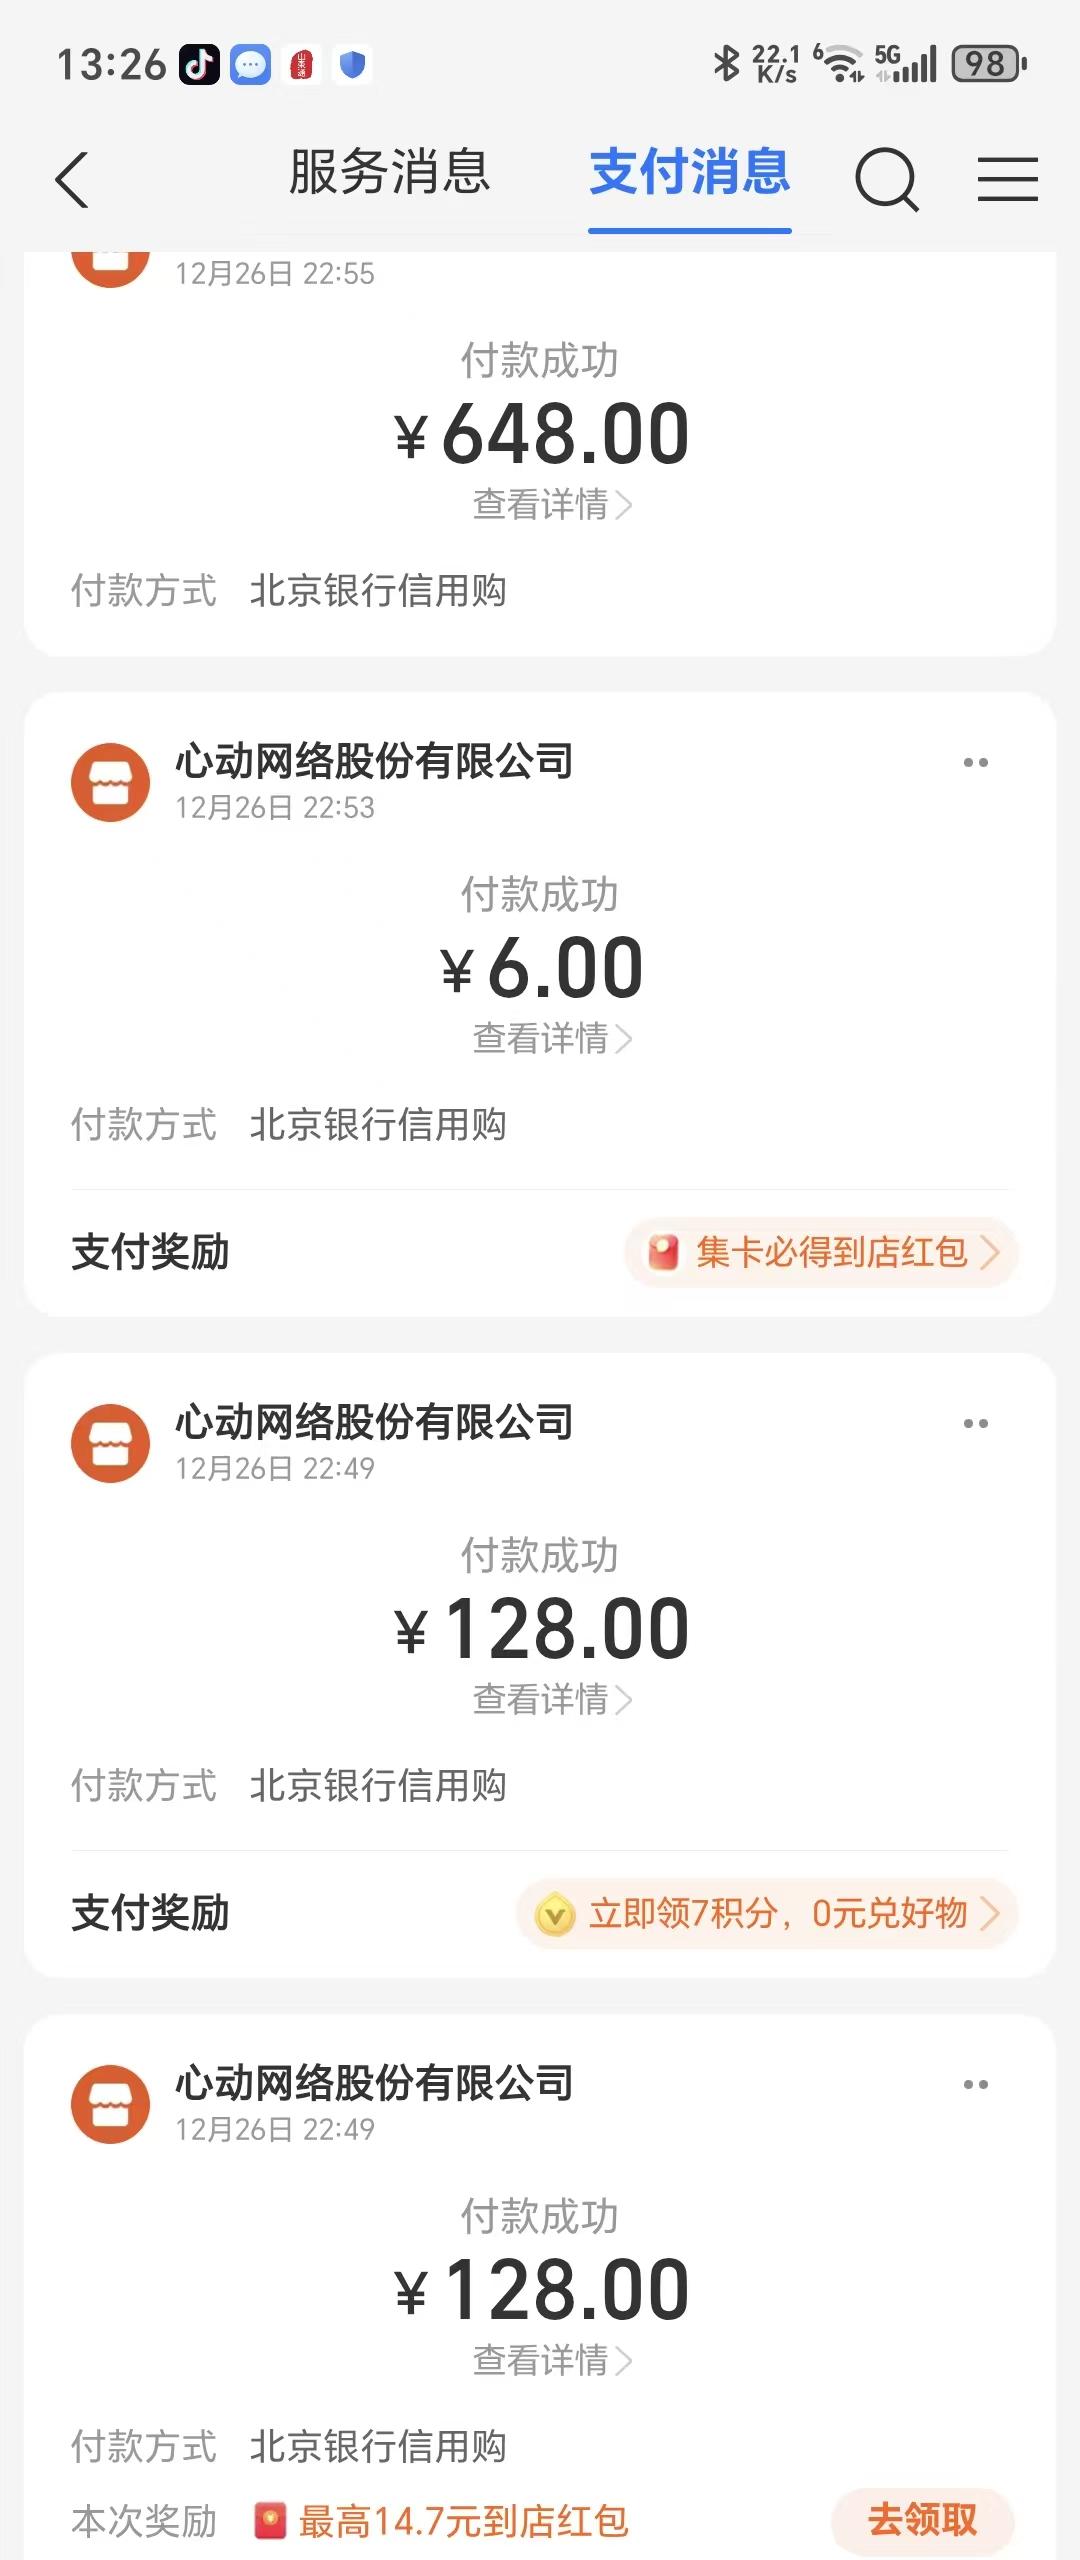Claim 立即领7积分，0元兑好物 reward

(777, 1914)
